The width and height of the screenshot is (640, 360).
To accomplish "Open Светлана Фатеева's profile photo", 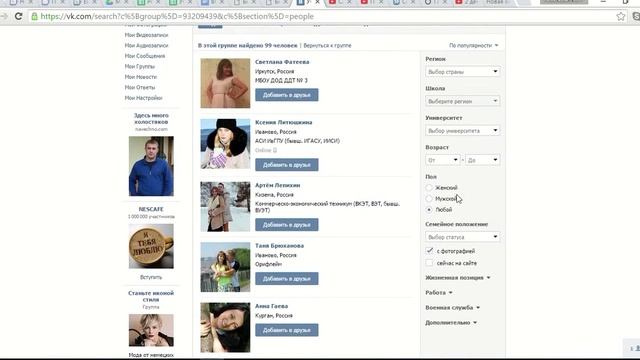I will tap(225, 83).
